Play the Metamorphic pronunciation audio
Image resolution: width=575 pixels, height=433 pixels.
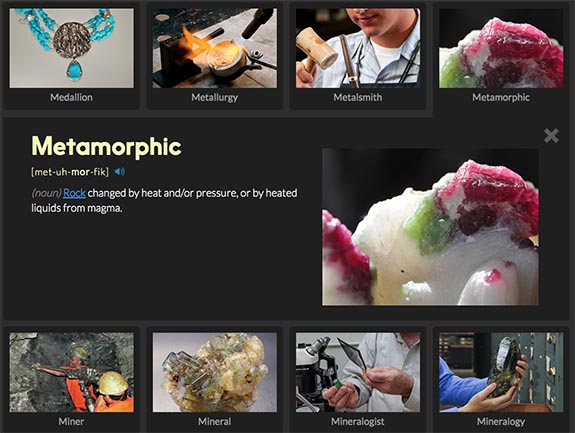[x=120, y=172]
